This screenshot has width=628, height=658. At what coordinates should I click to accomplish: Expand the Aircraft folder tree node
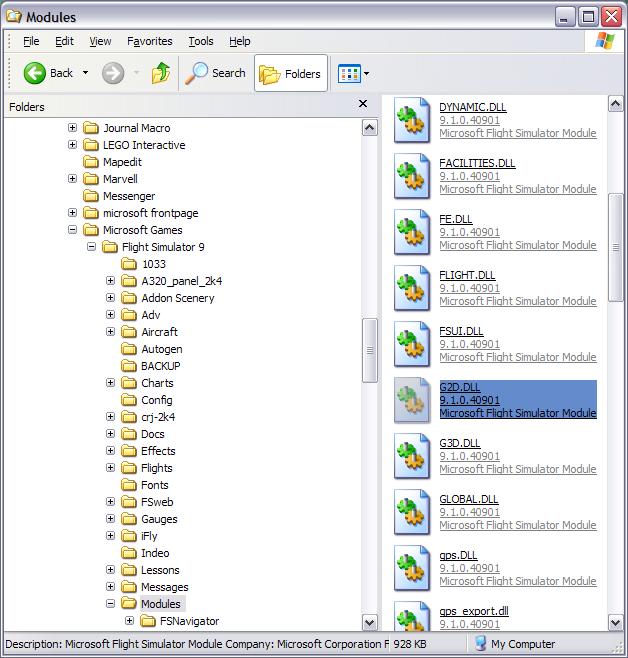point(110,332)
